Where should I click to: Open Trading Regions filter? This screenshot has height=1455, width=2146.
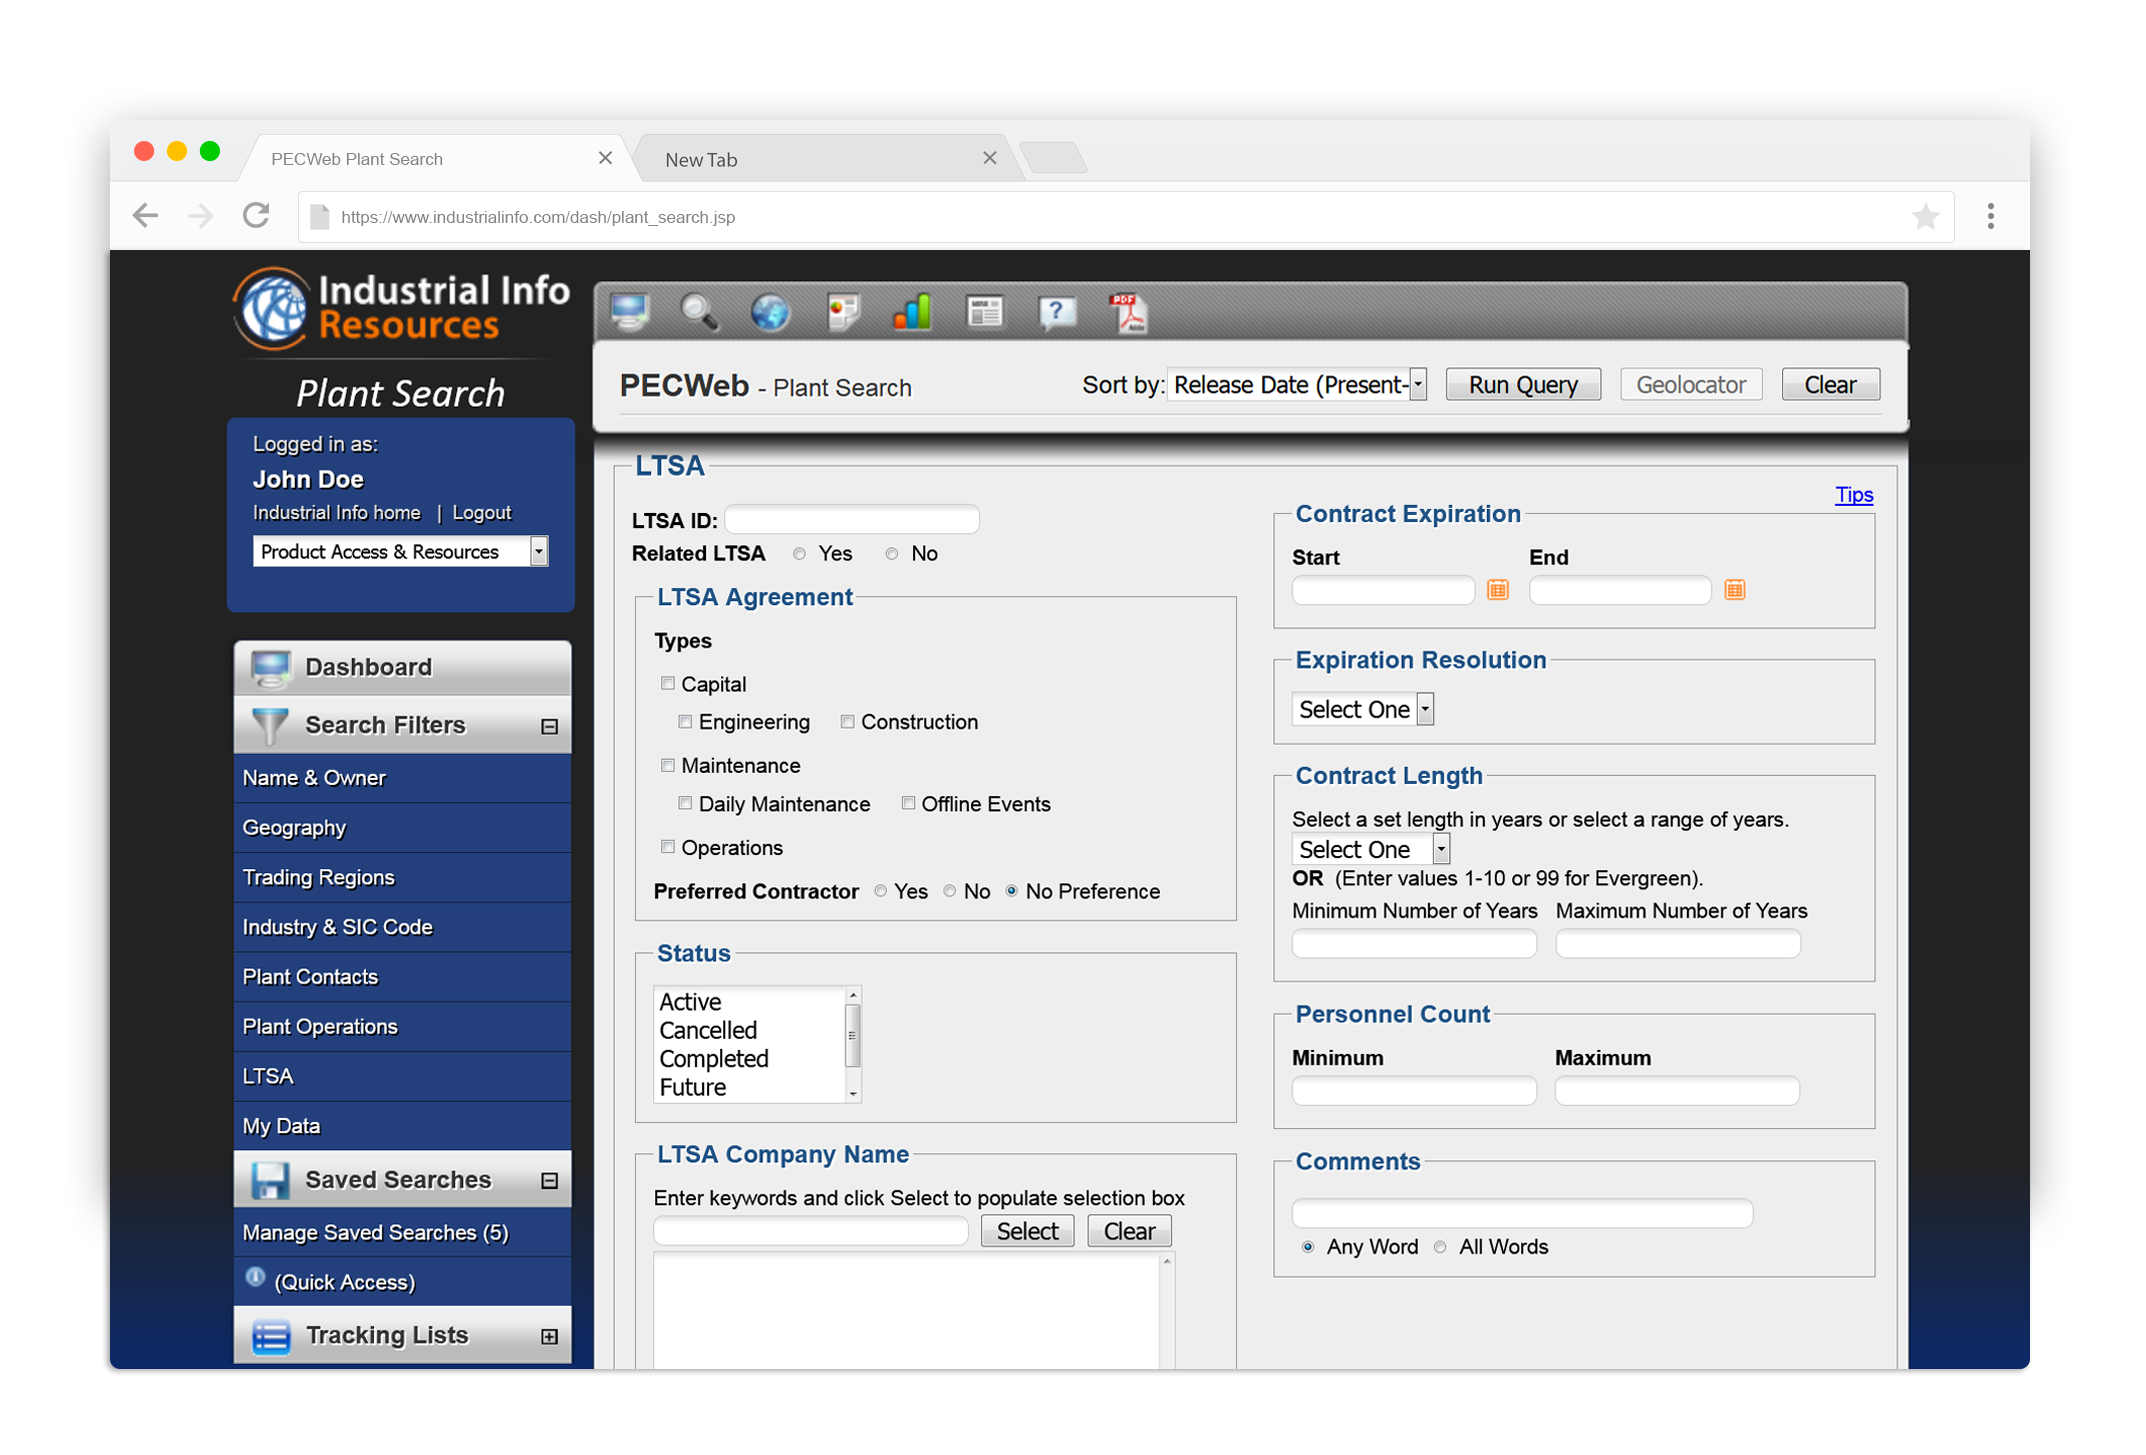tap(402, 877)
